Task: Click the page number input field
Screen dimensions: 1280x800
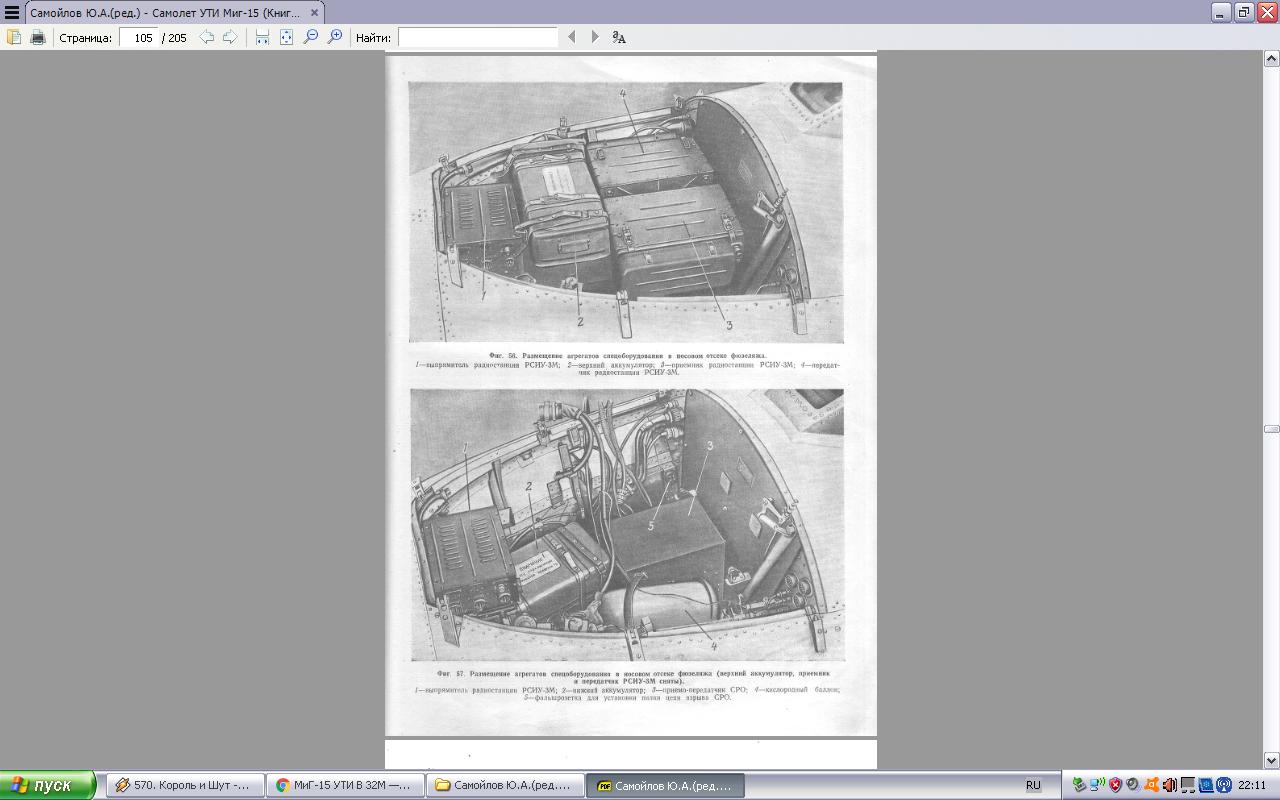Action: 139,37
